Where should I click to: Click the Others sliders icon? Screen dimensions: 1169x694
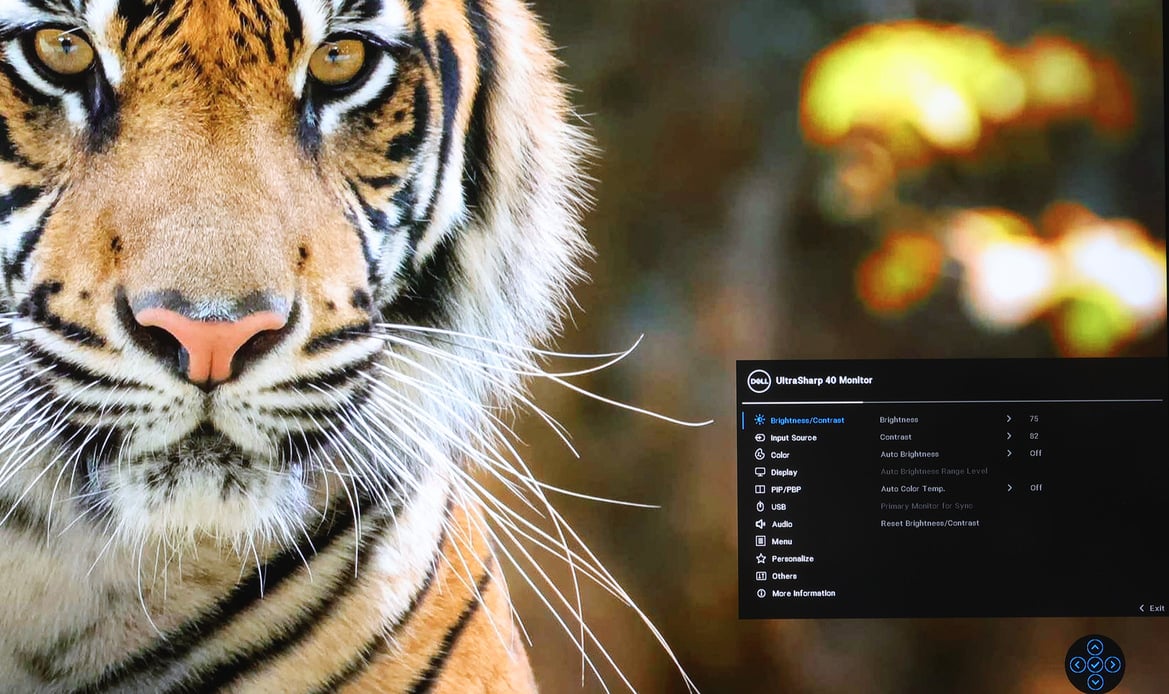pos(760,576)
